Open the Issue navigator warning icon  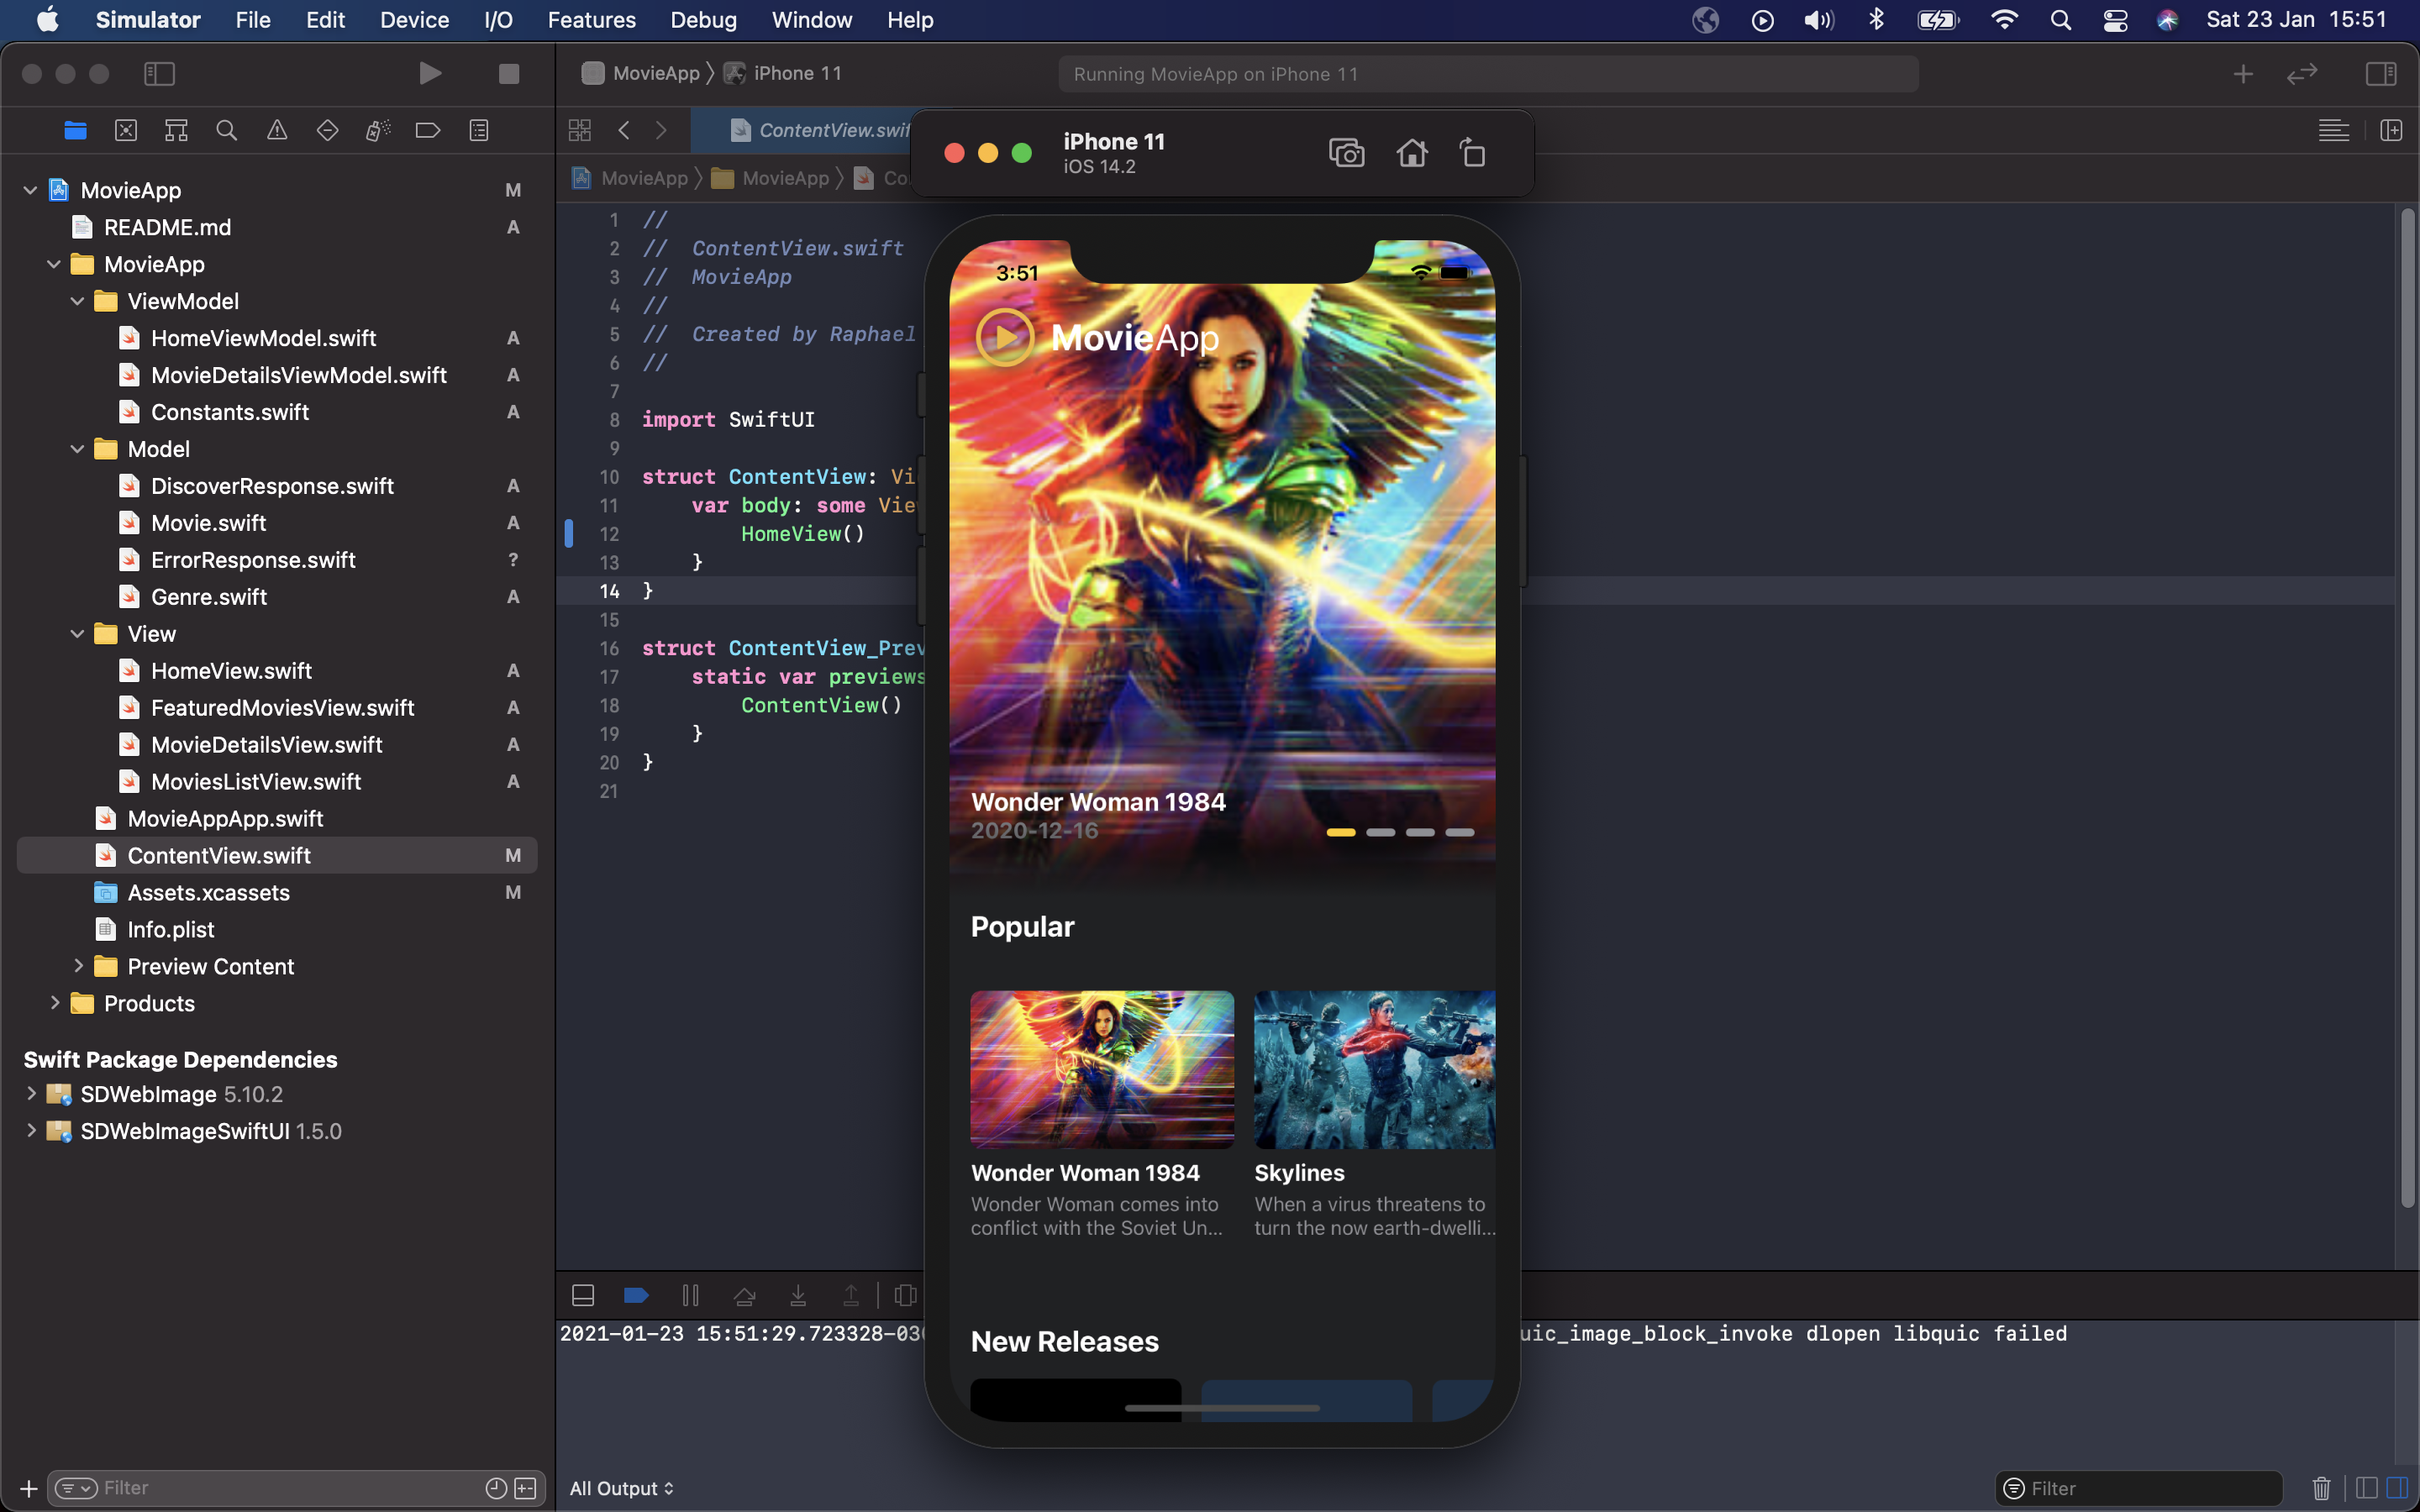pos(277,130)
